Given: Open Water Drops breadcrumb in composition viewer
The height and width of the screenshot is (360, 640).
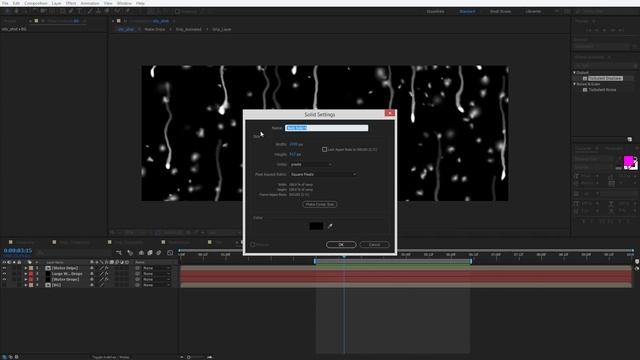Looking at the screenshot, I should pyautogui.click(x=155, y=29).
